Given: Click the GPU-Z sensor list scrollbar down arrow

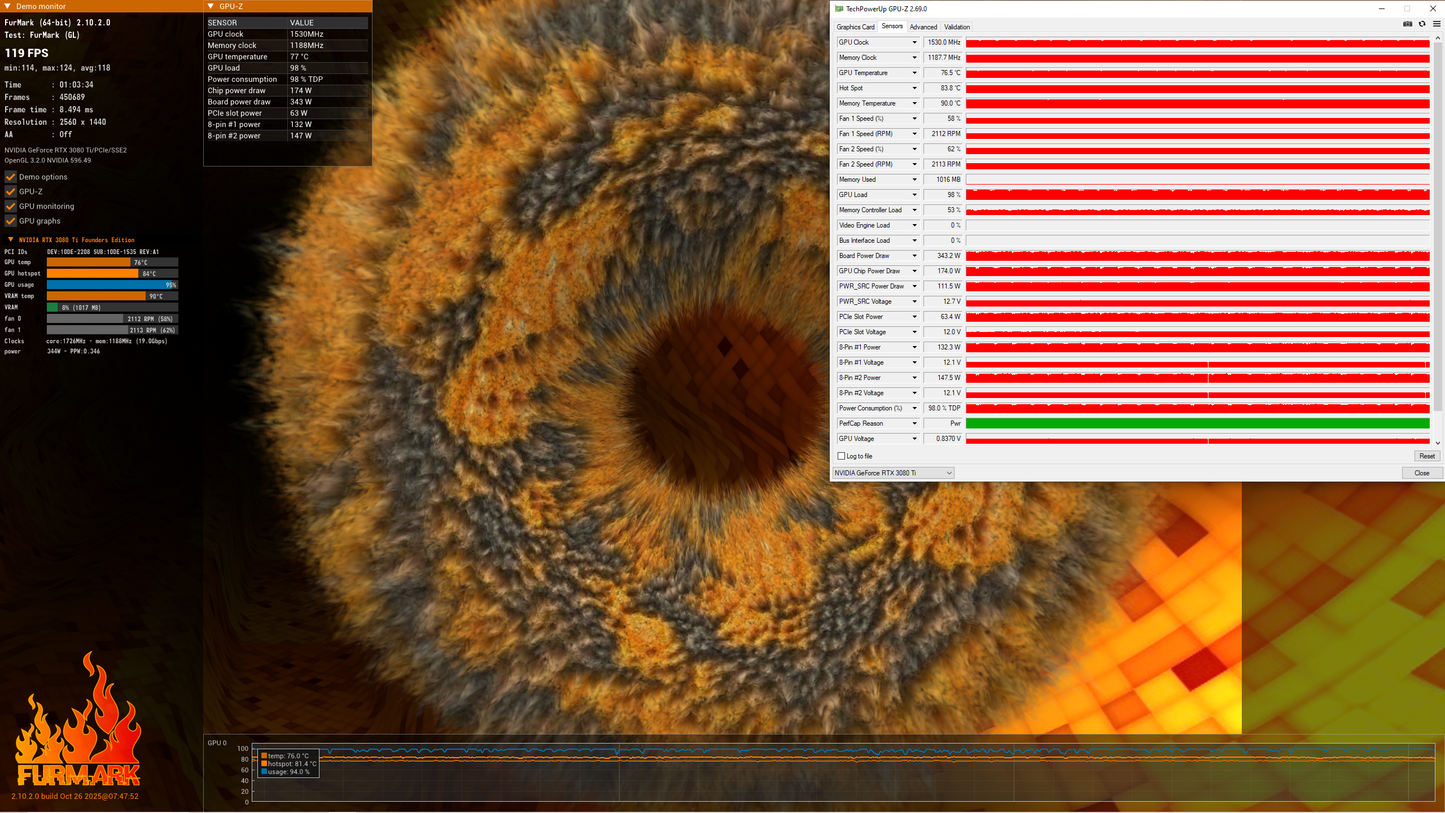Looking at the screenshot, I should click(1438, 443).
